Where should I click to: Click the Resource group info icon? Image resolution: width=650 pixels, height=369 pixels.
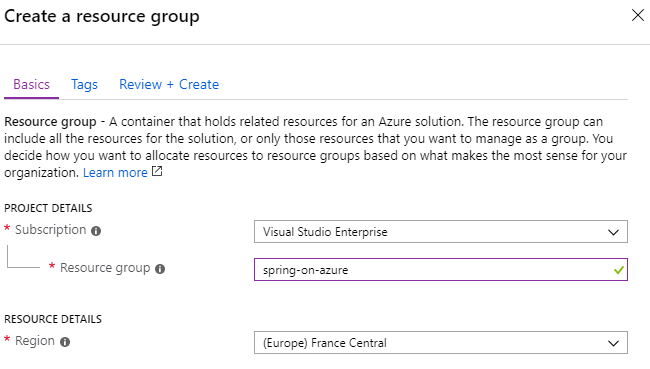tap(160, 269)
